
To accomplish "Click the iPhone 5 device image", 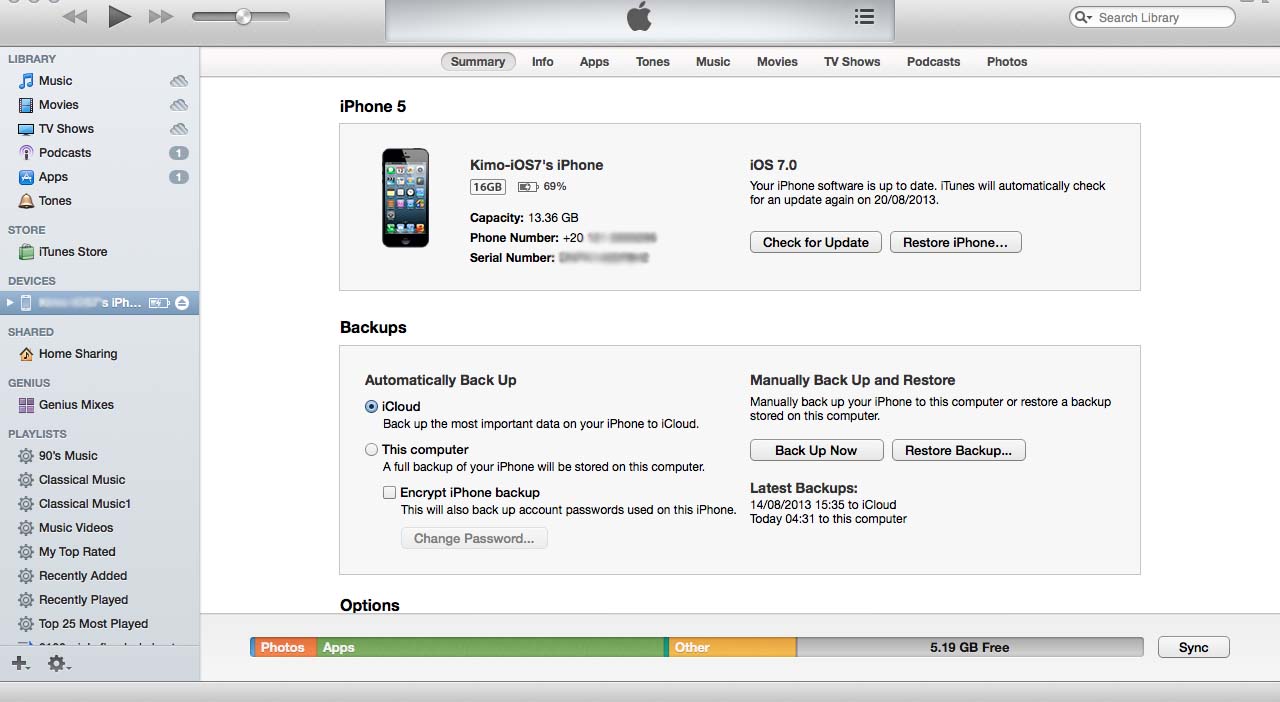I will [405, 198].
